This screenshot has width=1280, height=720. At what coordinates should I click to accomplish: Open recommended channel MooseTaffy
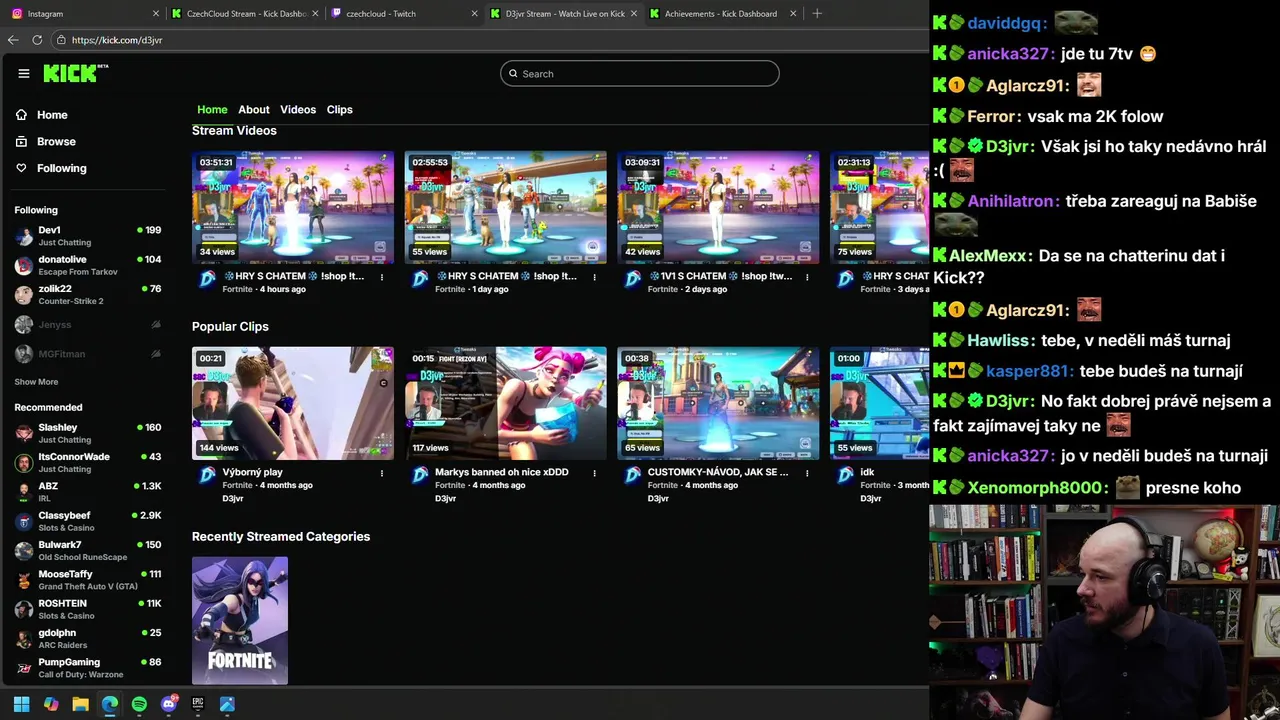(88, 580)
